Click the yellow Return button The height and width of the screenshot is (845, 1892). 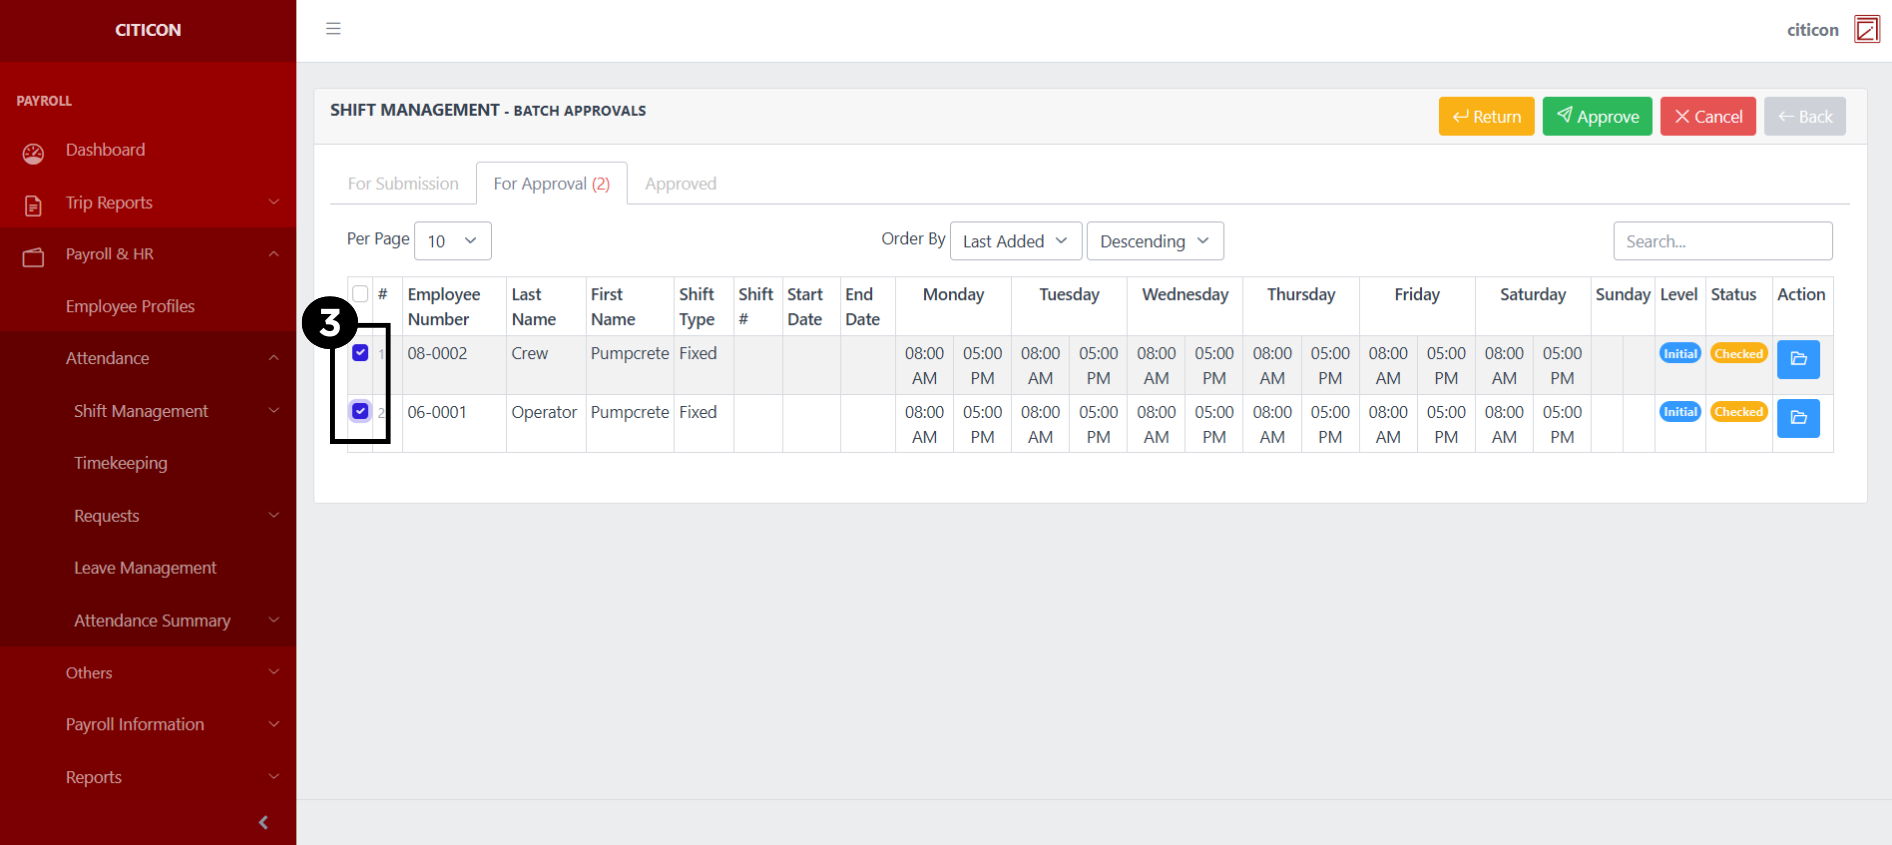pos(1486,117)
